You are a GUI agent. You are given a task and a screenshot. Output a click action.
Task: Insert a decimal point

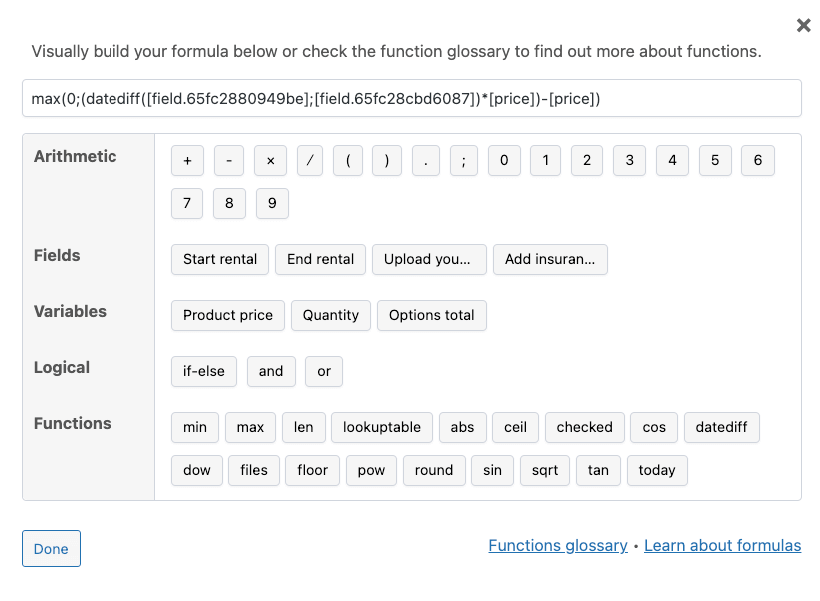426,161
